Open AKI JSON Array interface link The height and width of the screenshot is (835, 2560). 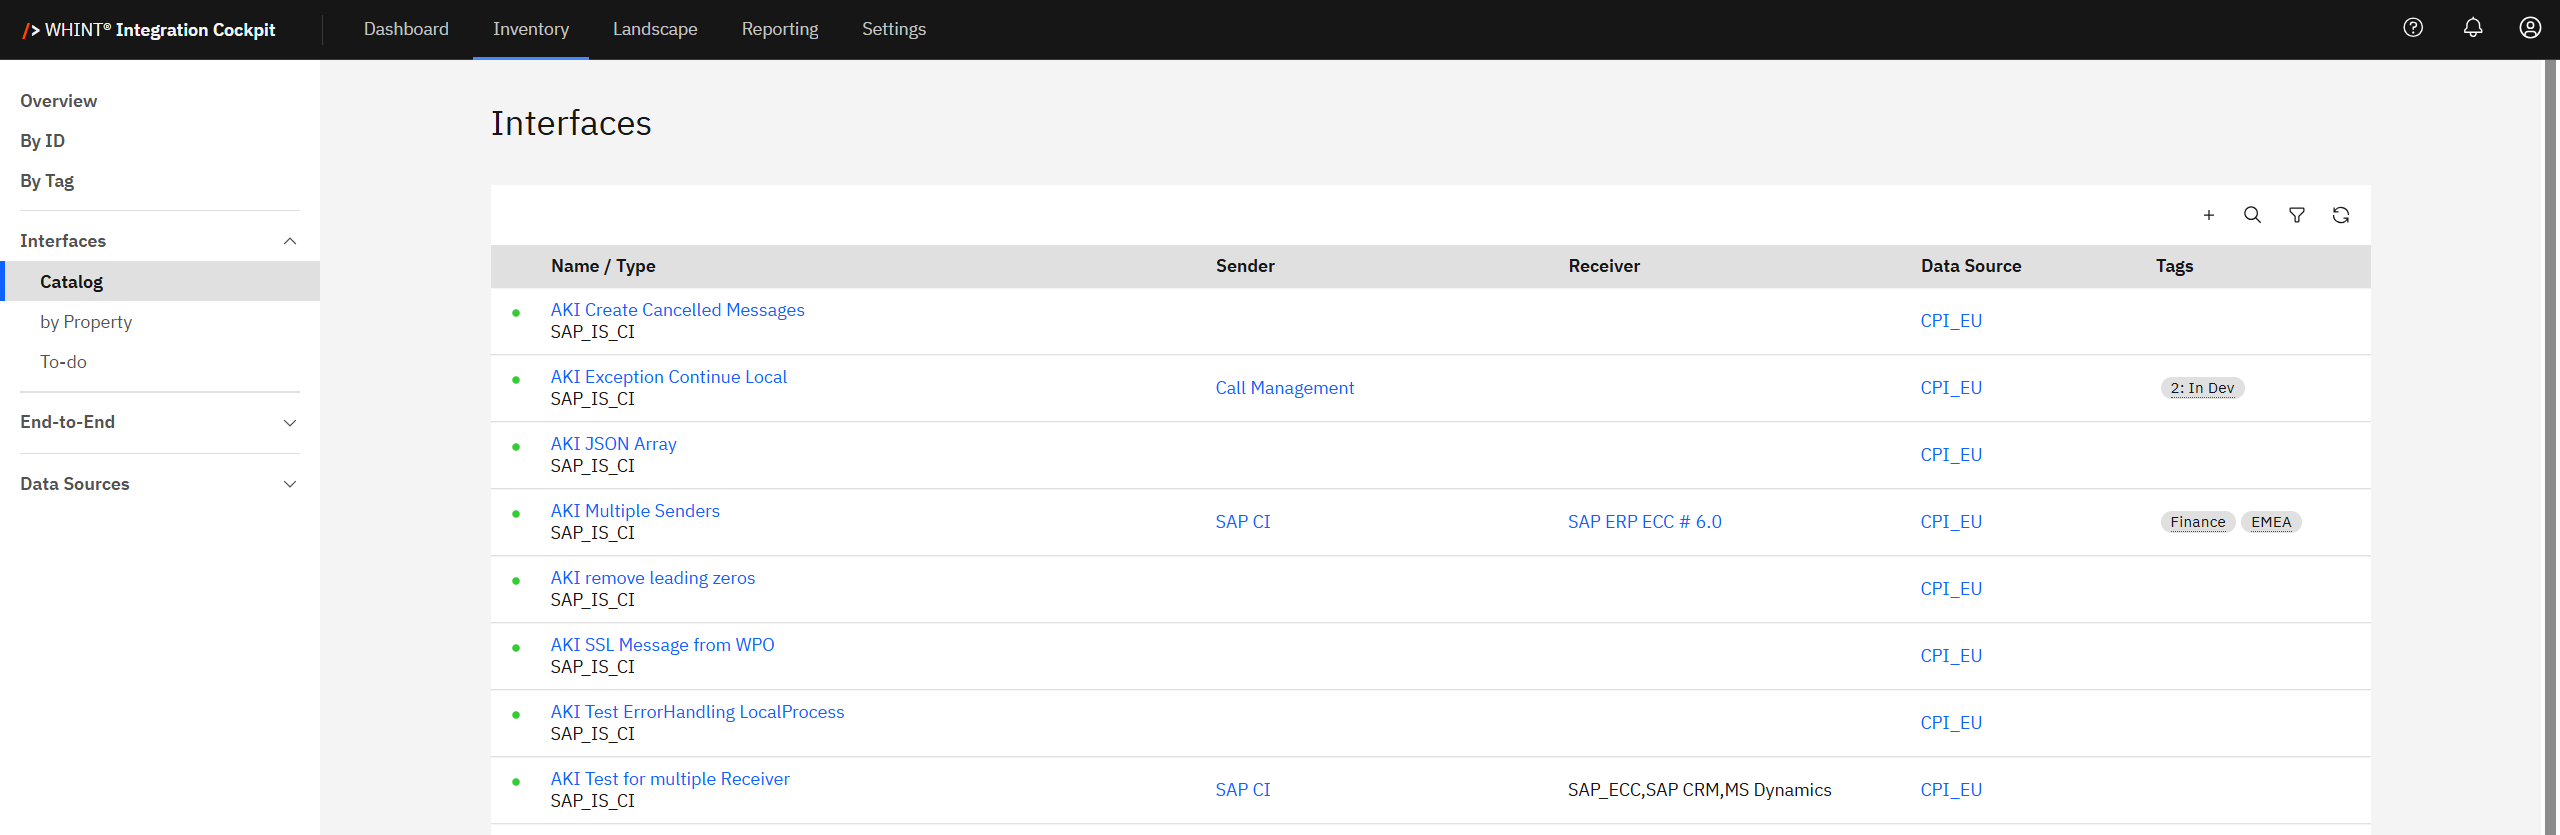pos(613,444)
